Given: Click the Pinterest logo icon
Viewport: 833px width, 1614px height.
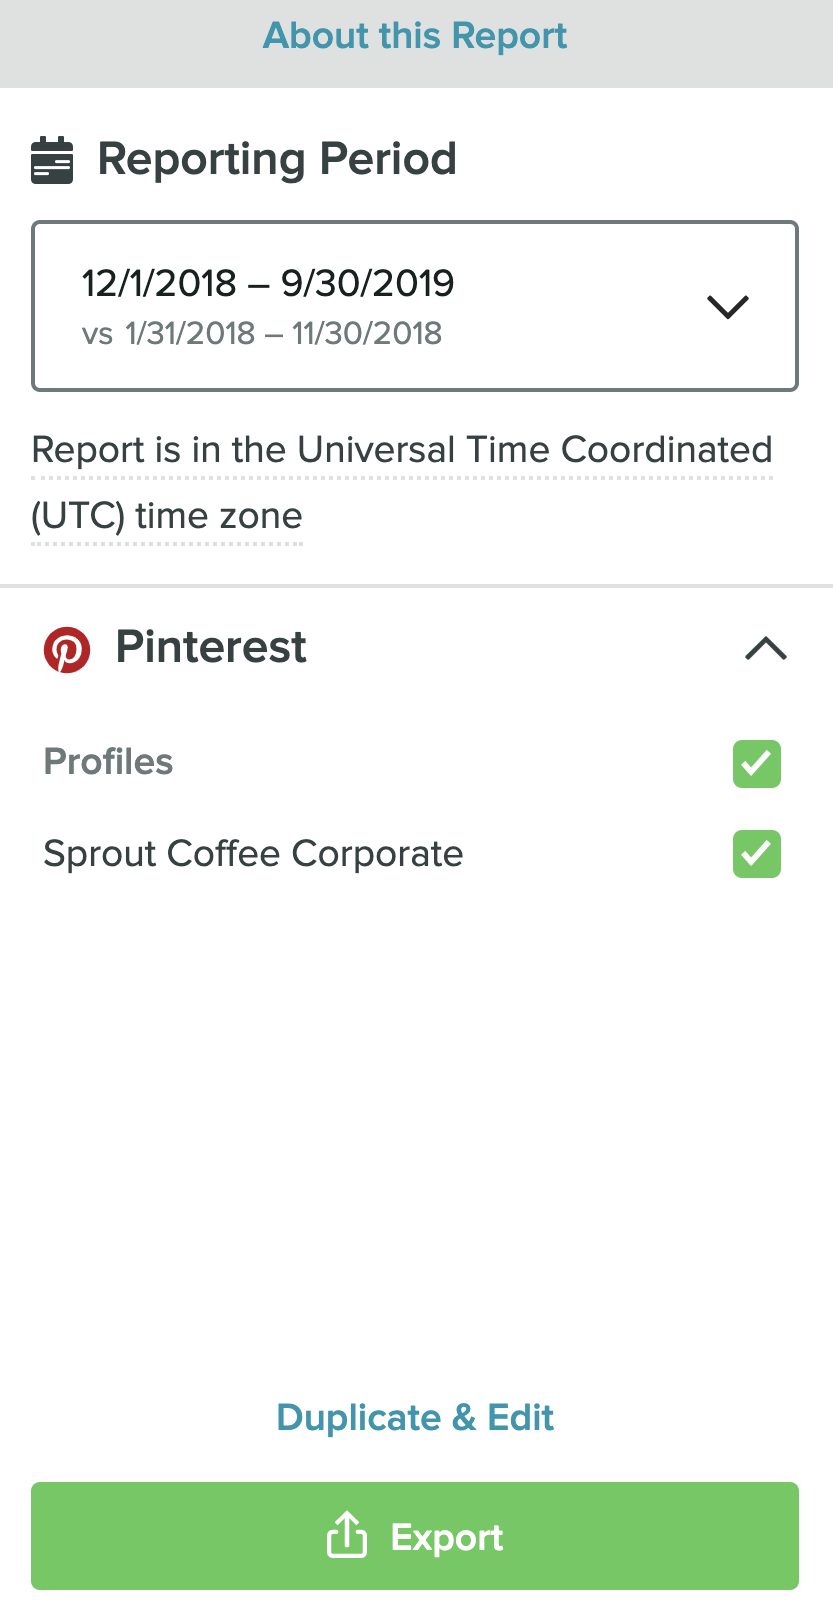Looking at the screenshot, I should pos(67,649).
